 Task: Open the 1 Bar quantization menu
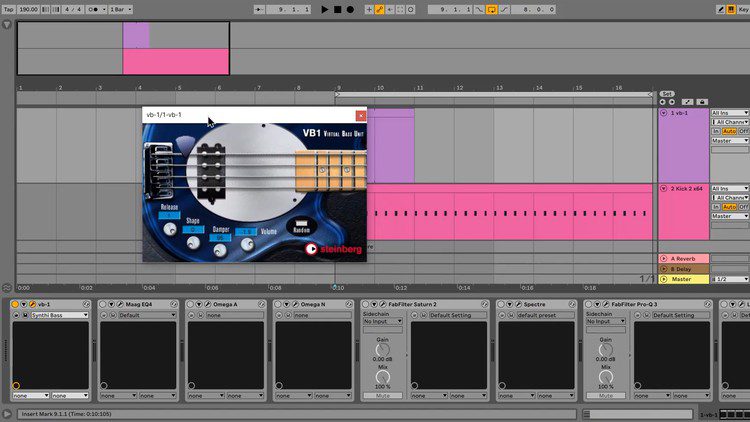[x=121, y=9]
